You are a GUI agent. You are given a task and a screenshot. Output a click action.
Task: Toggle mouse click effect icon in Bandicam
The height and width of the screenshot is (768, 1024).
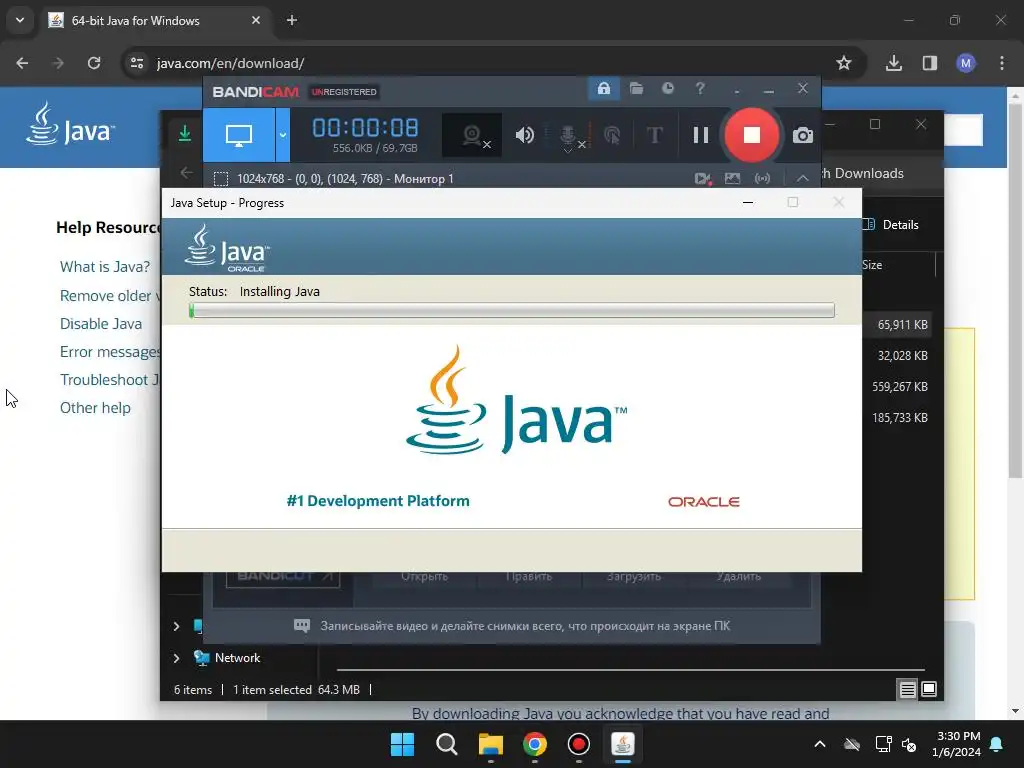click(x=612, y=135)
